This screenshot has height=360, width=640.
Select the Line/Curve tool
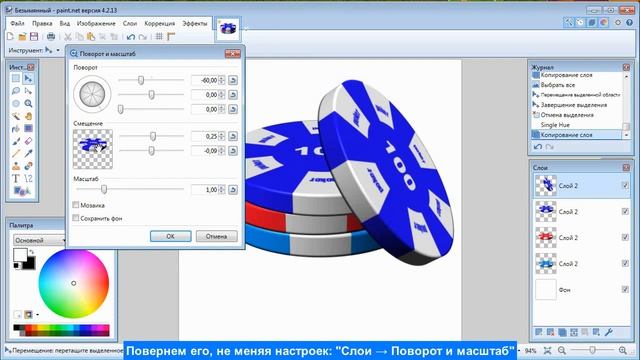[28, 178]
